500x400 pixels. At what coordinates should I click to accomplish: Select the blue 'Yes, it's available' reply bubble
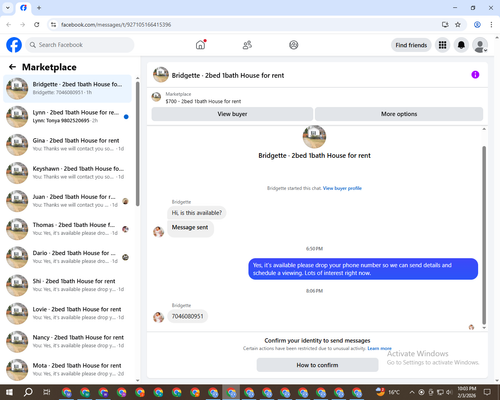click(x=363, y=269)
